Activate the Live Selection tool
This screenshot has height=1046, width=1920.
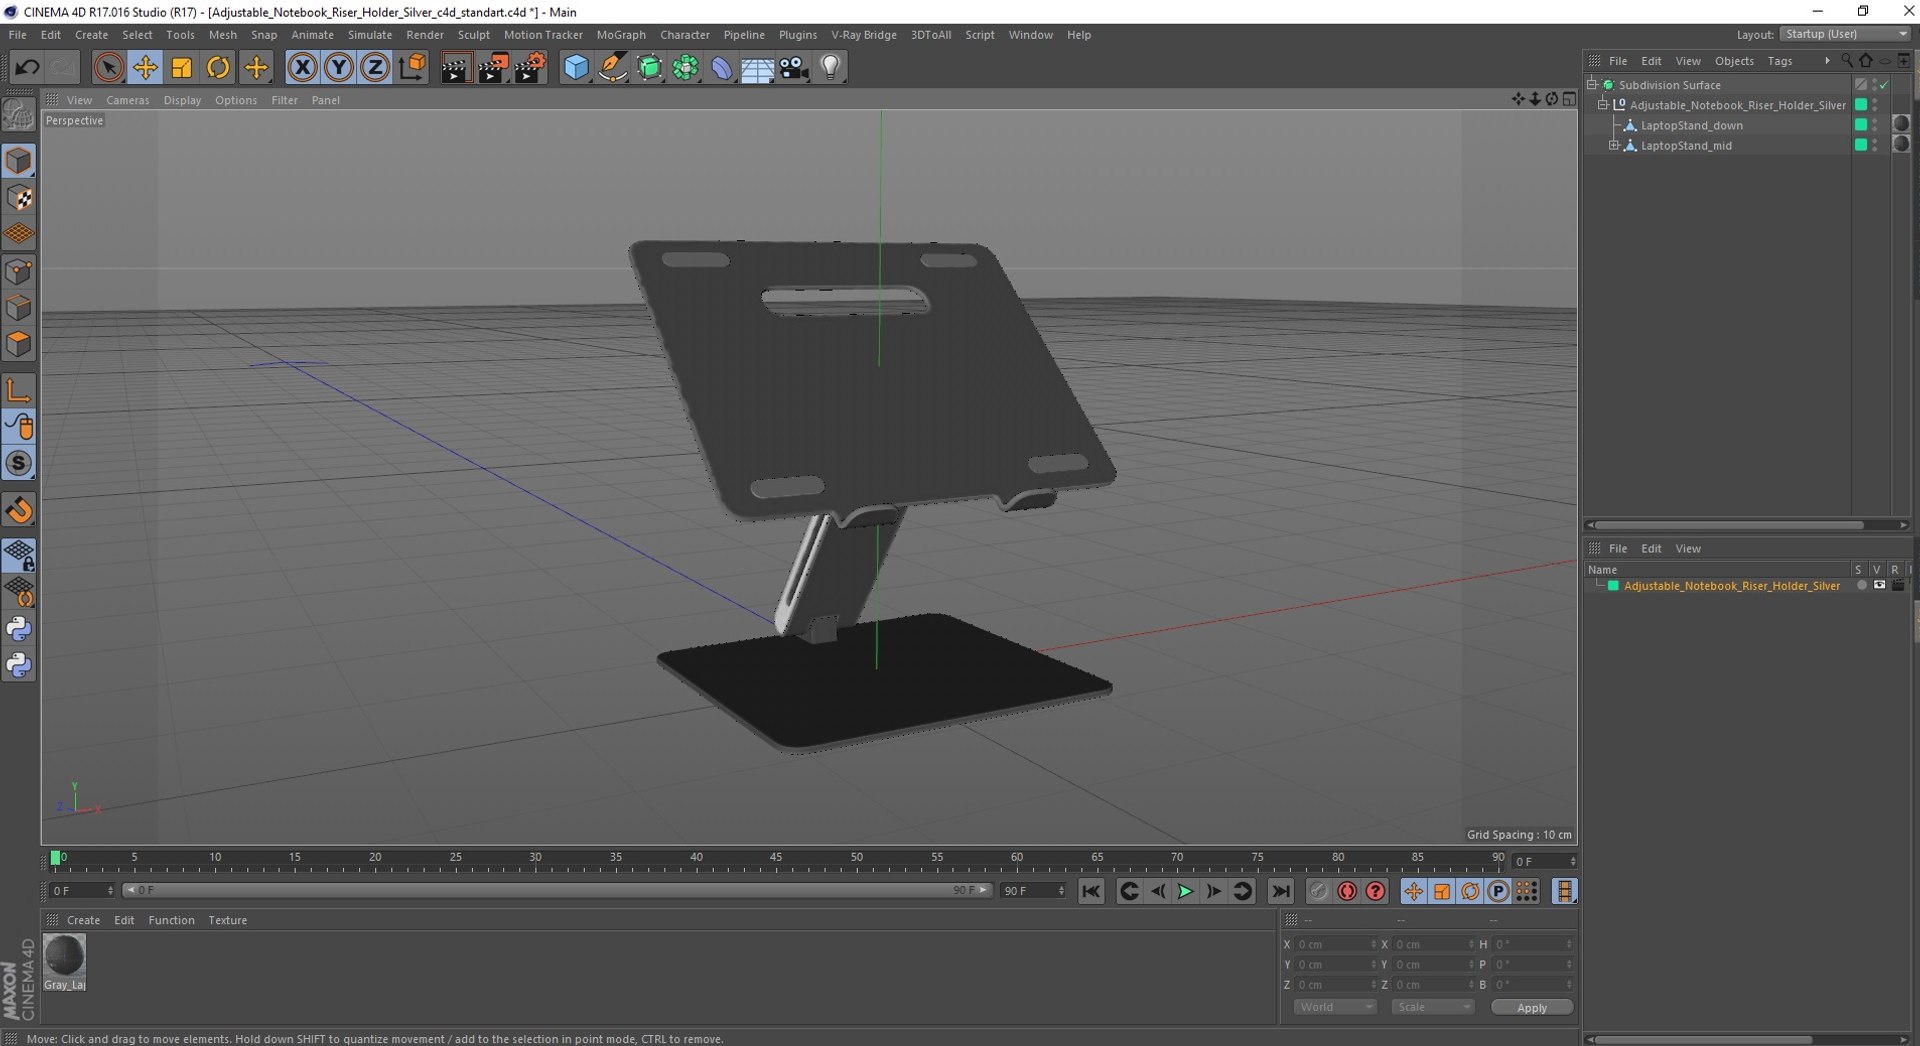coord(108,67)
